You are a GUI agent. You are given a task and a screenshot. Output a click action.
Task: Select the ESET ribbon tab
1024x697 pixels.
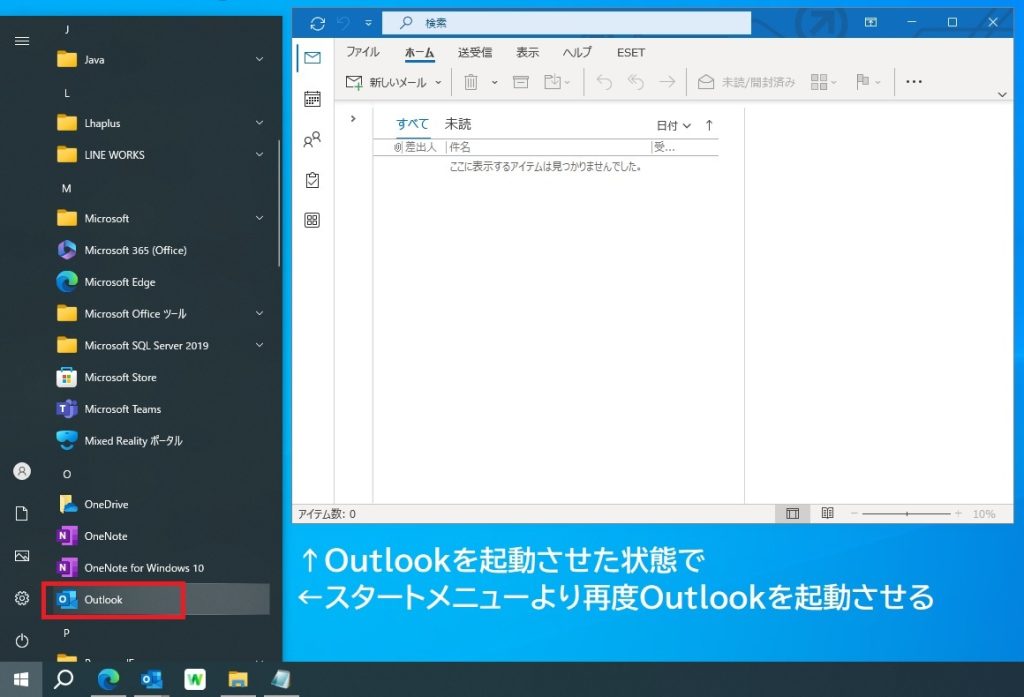coord(631,52)
